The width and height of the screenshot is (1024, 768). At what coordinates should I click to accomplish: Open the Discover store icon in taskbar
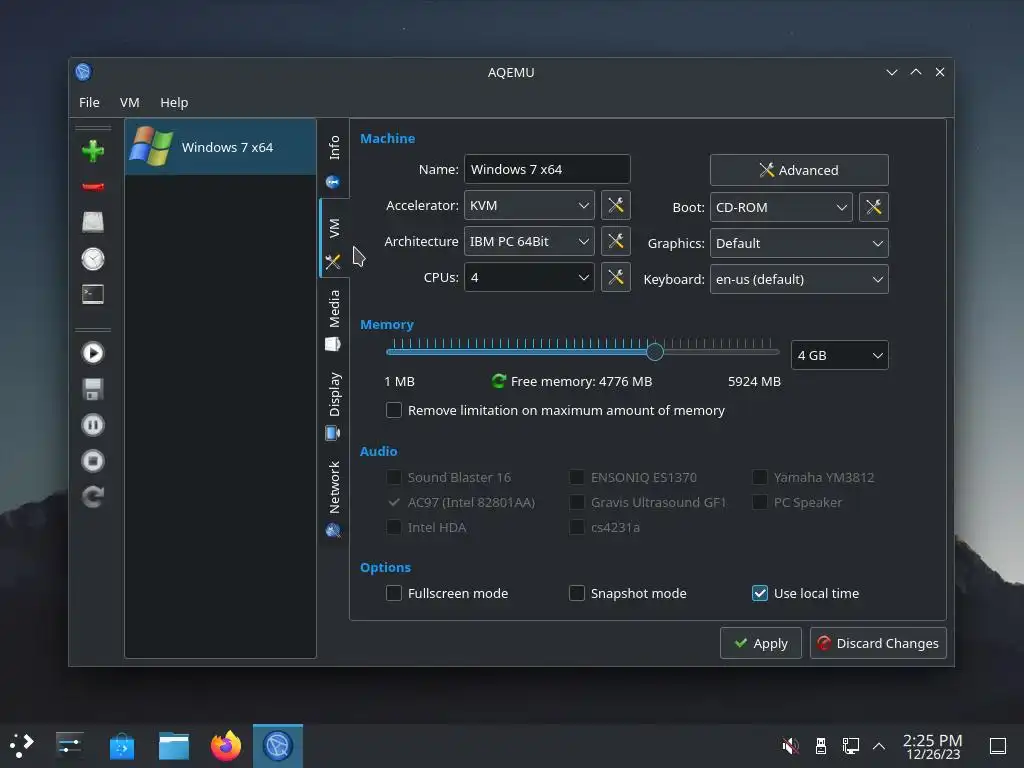pos(121,745)
